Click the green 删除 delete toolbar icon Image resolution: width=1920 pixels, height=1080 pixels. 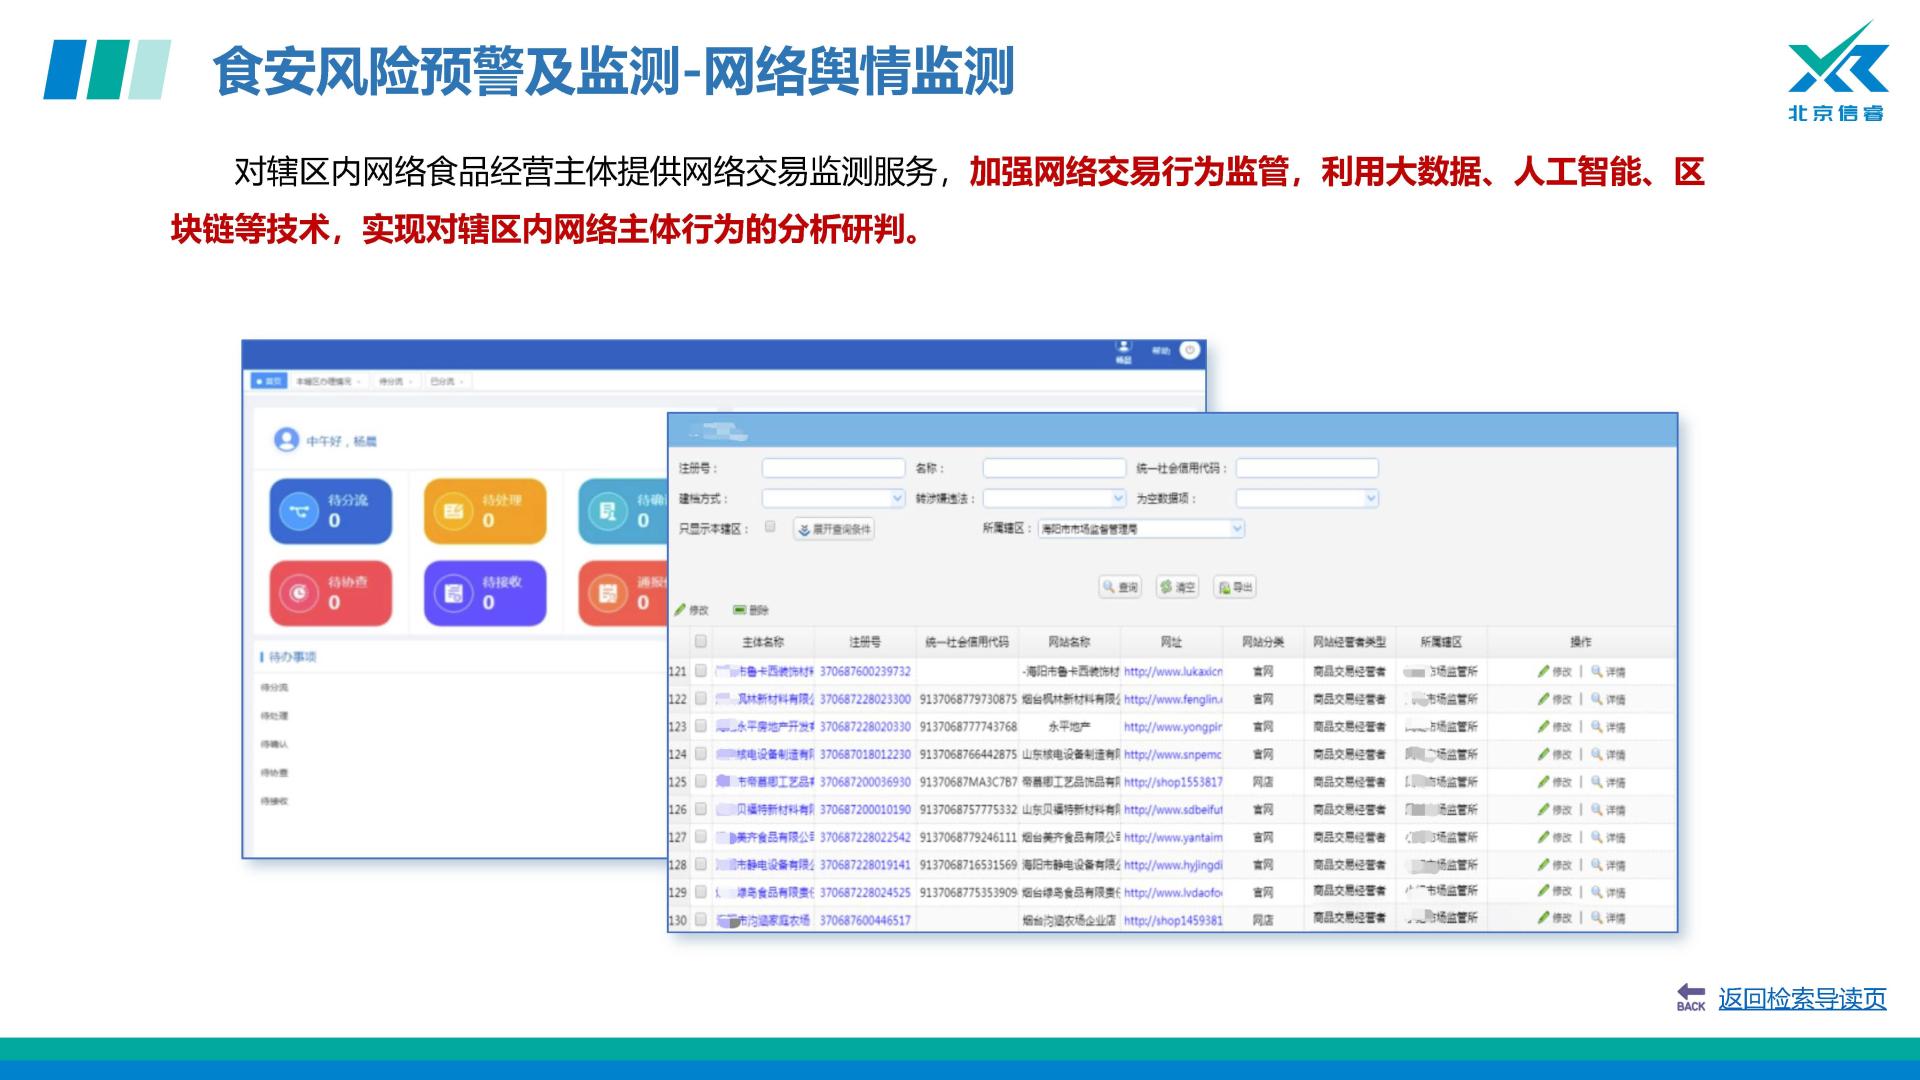click(x=740, y=609)
